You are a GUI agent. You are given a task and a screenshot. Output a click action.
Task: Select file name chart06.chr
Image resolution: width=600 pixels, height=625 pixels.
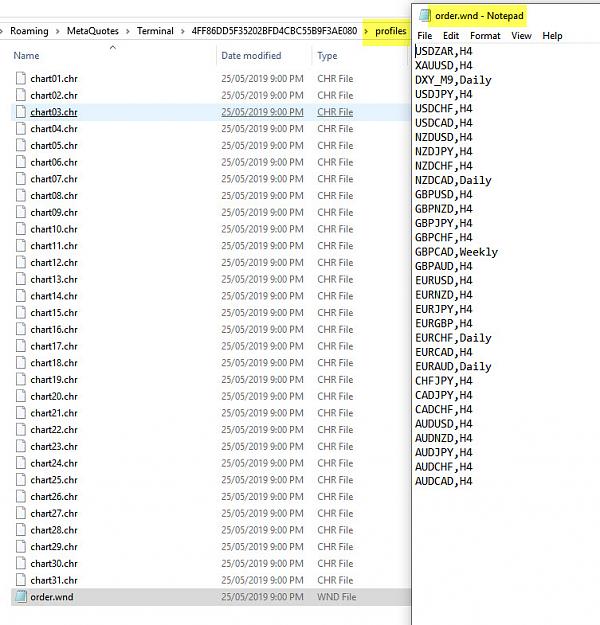pos(54,163)
